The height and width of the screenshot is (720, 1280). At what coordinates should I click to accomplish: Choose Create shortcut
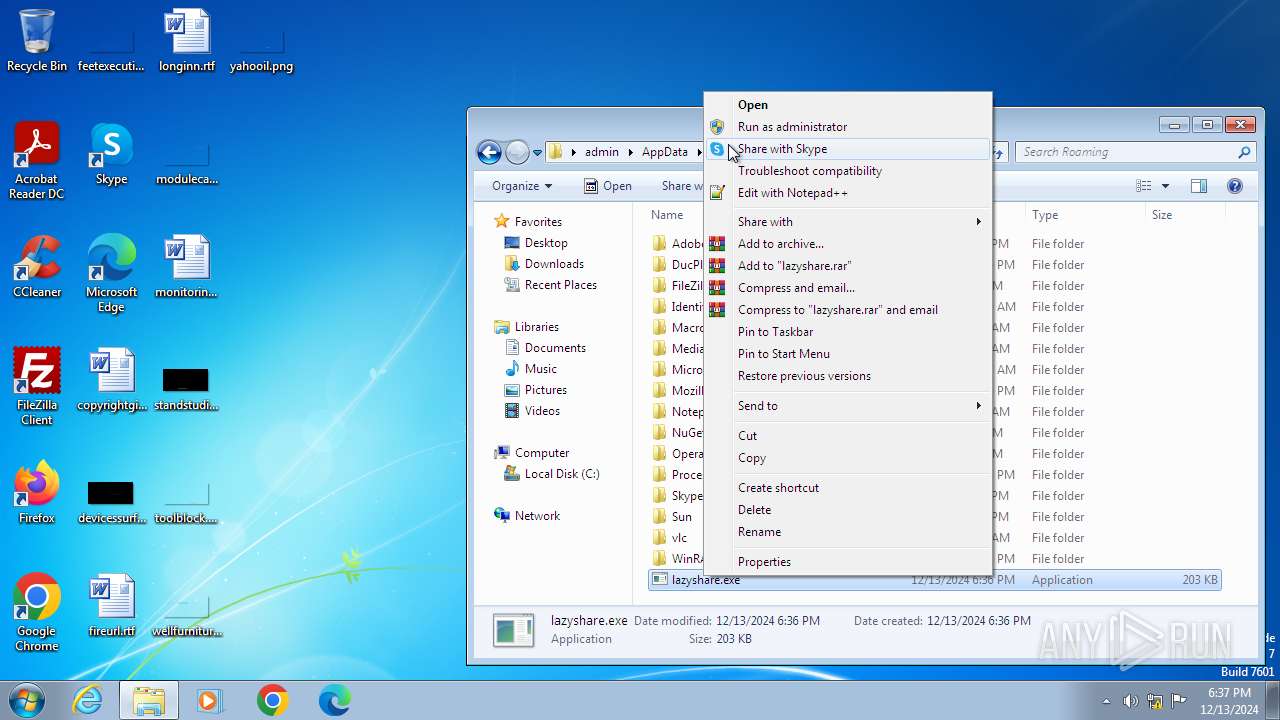(848, 488)
